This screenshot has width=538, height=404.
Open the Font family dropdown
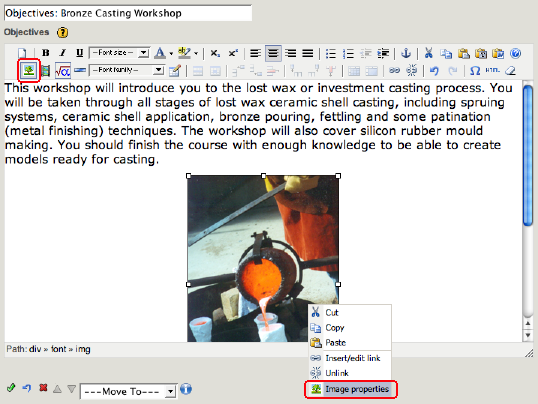(x=127, y=70)
